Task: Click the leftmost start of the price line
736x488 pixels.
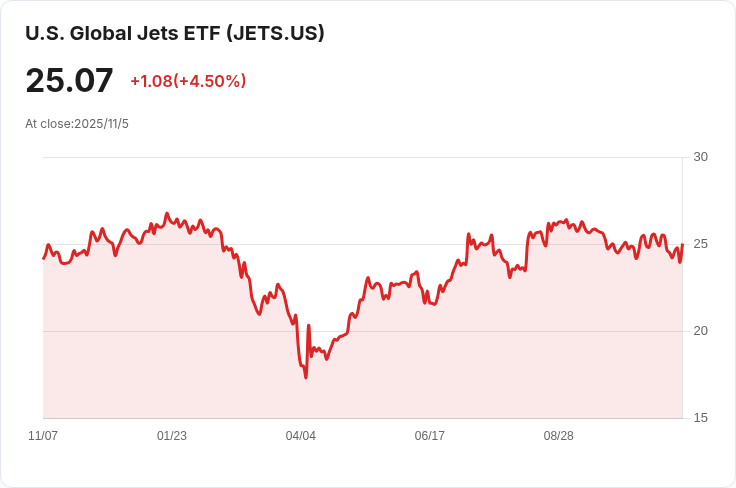Action: pyautogui.click(x=43, y=258)
